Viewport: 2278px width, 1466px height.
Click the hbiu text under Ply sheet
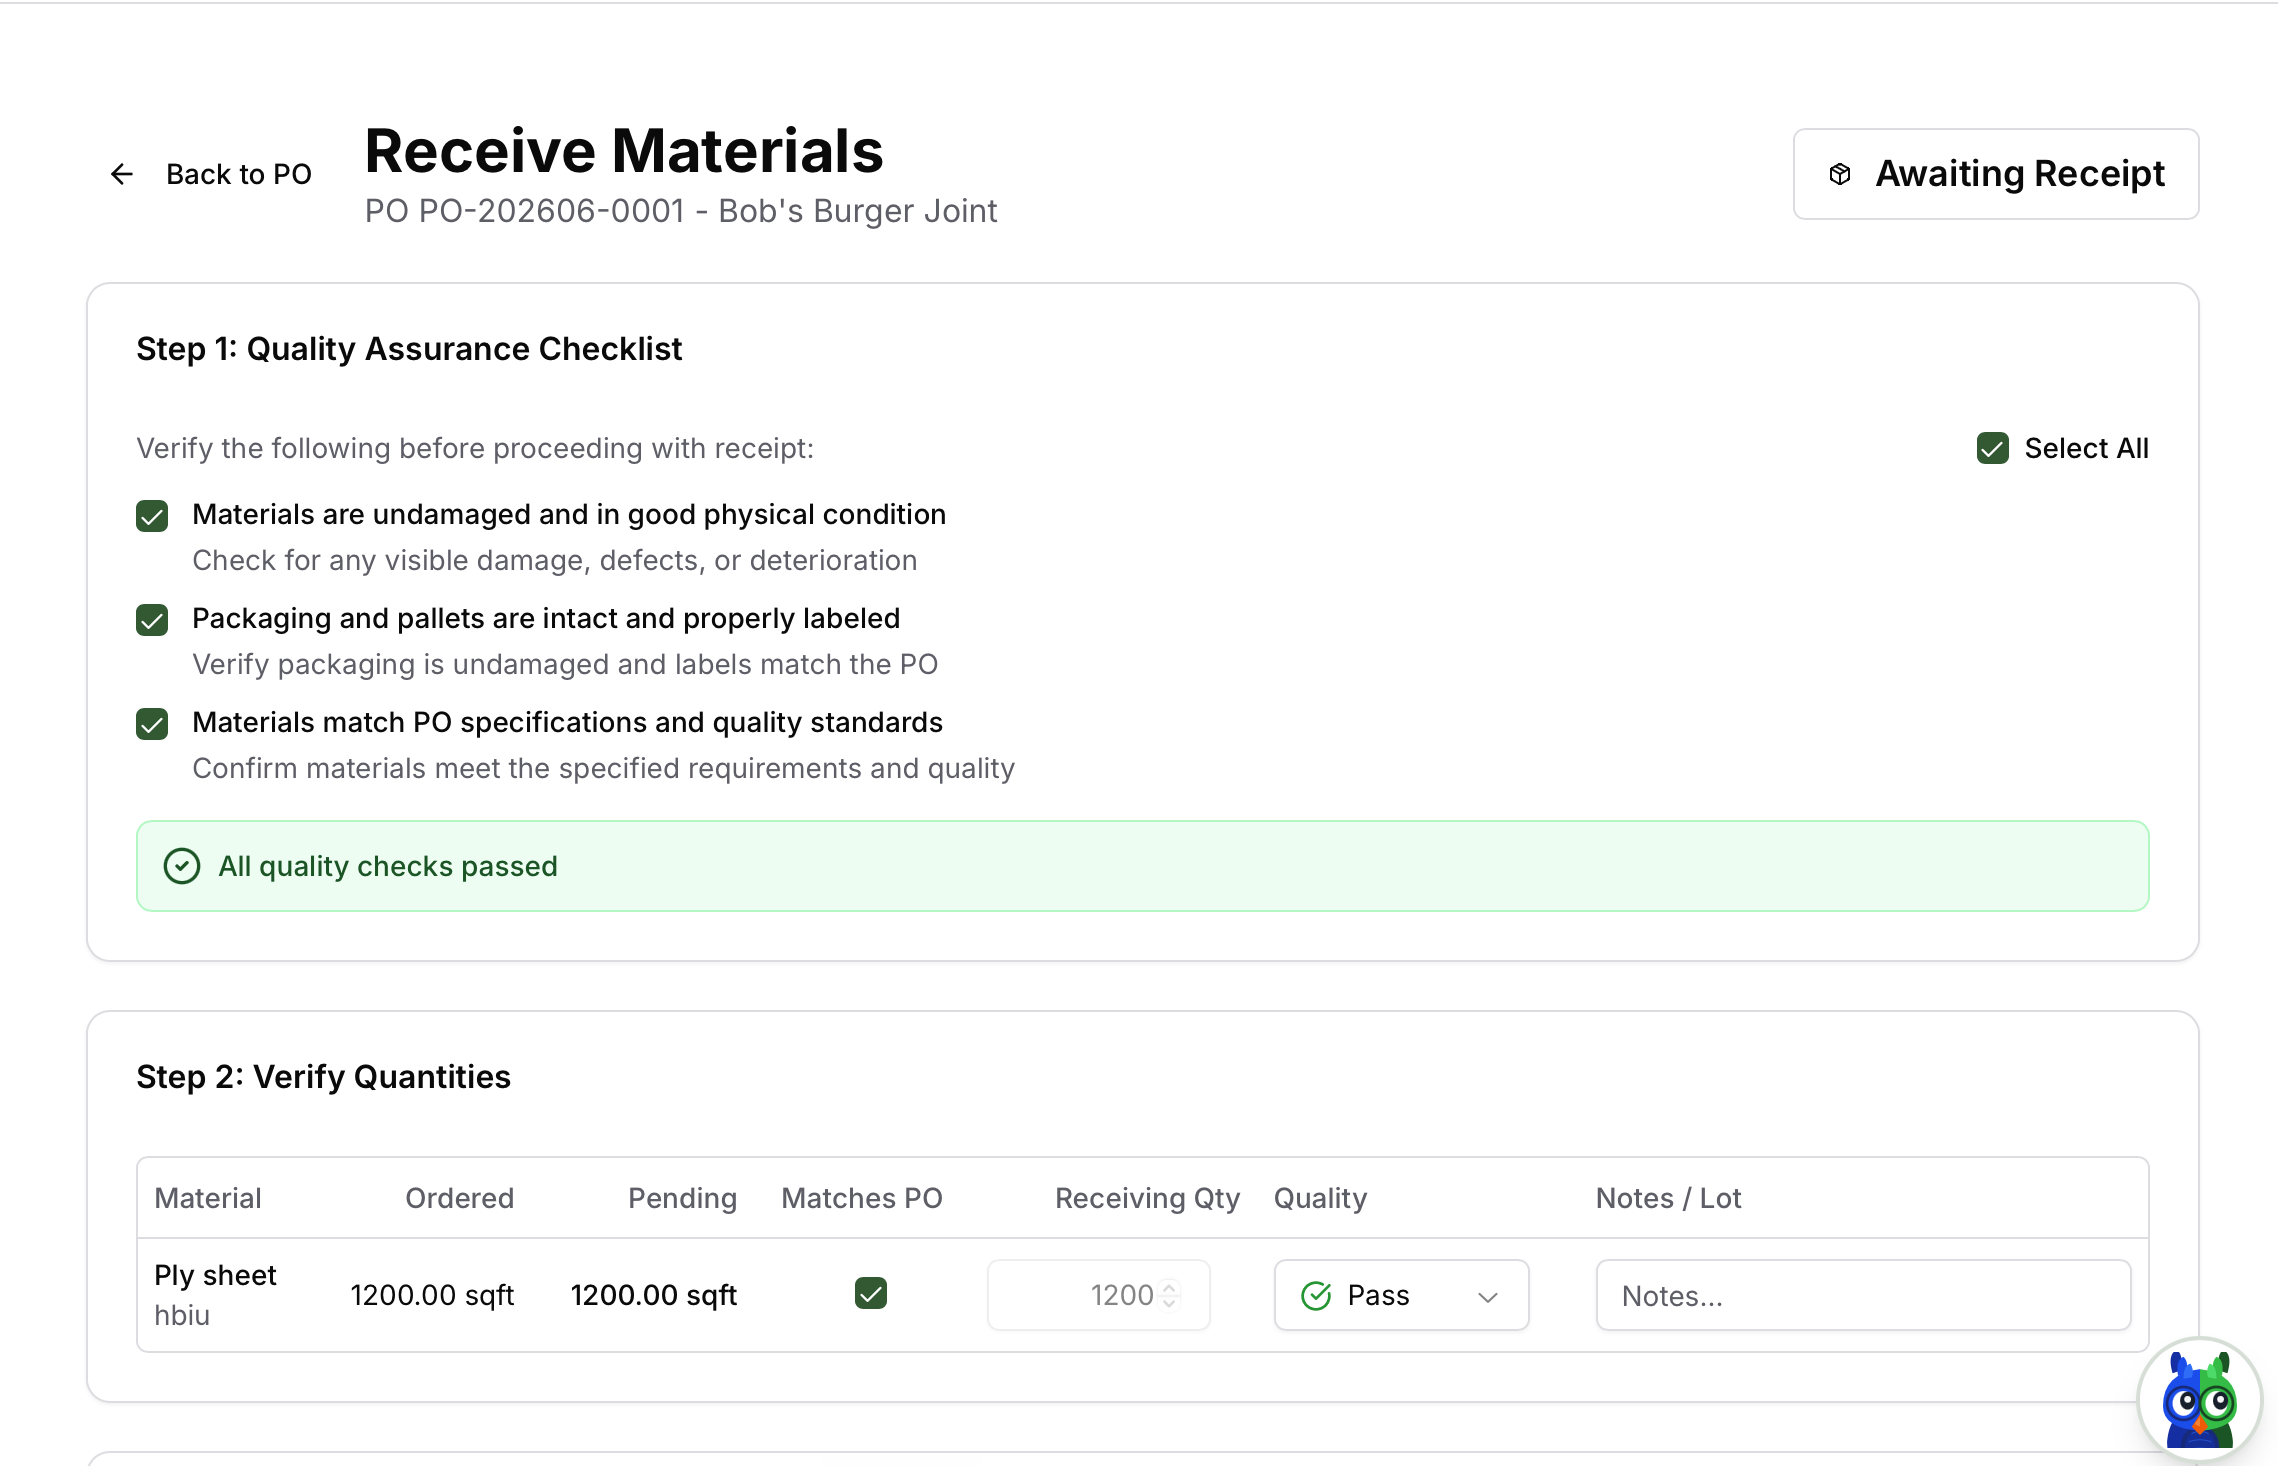tap(182, 1315)
